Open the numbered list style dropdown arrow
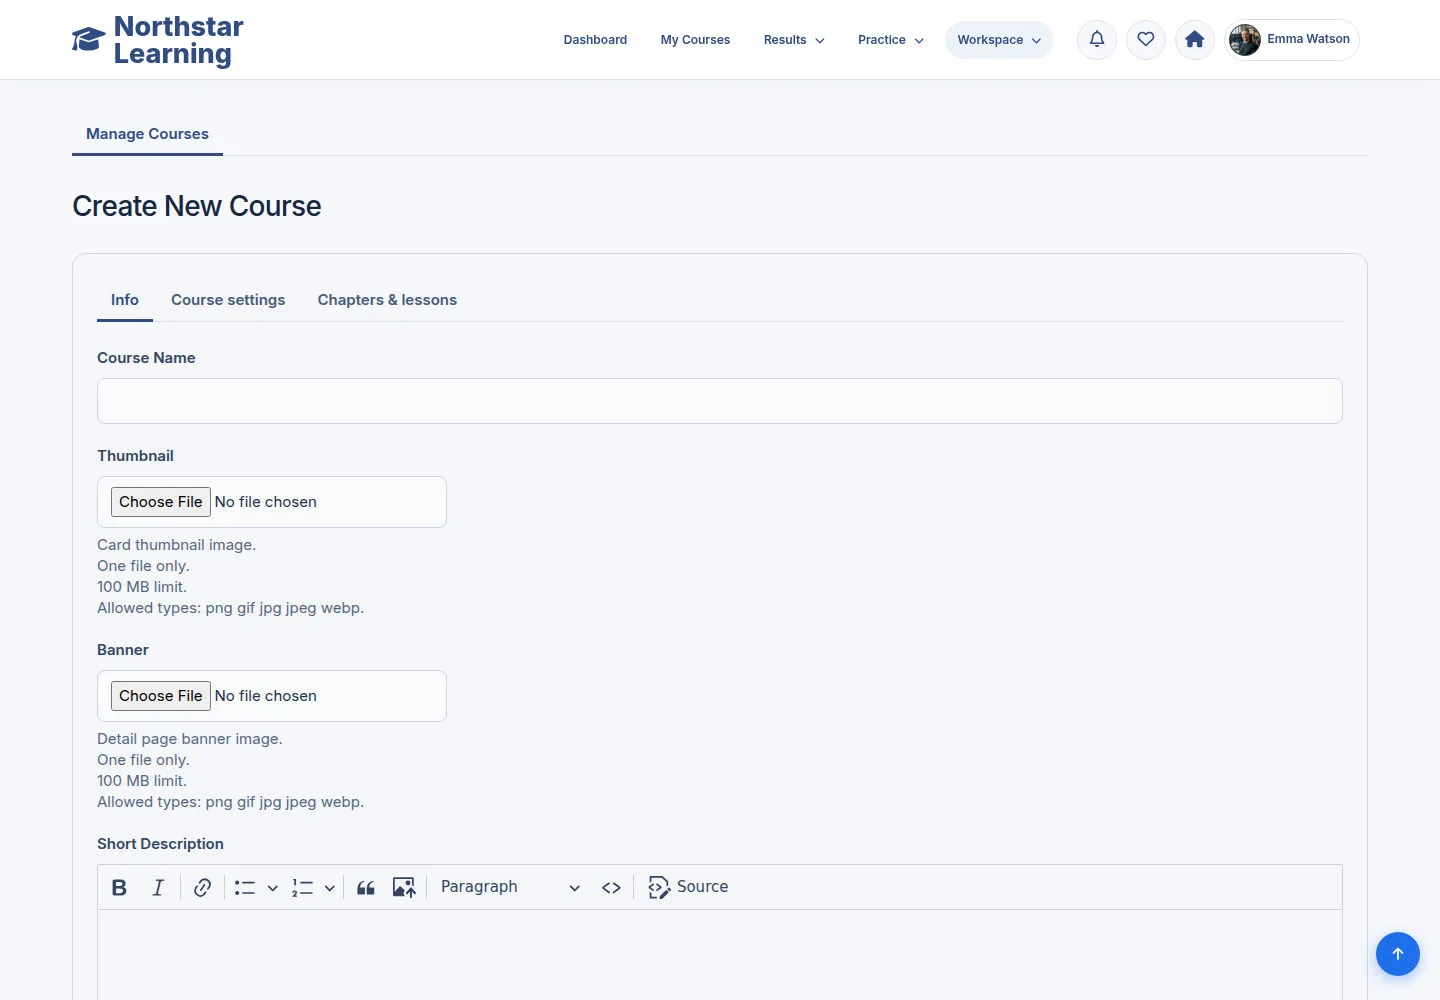This screenshot has width=1440, height=1000. [x=329, y=887]
